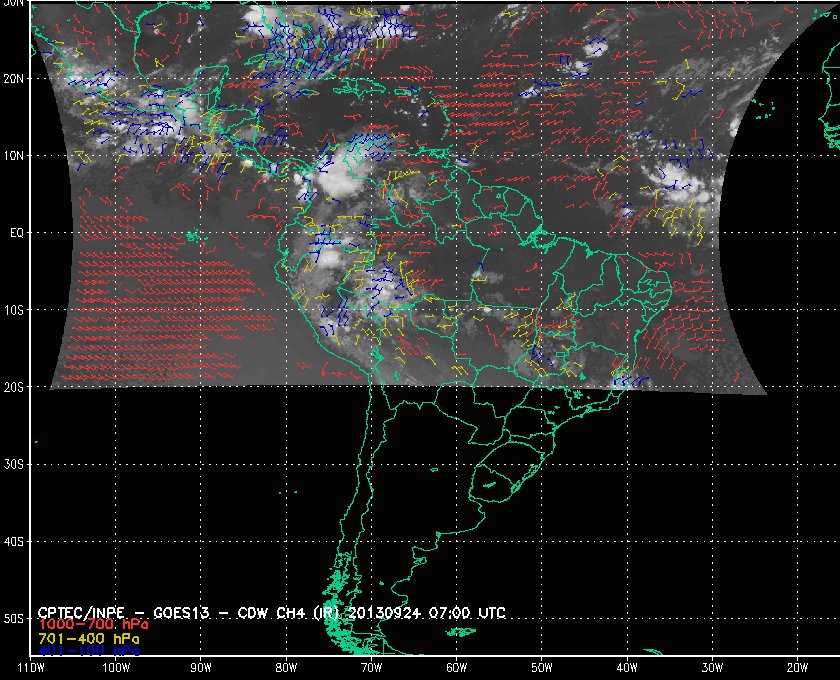Click the 20S latitude label
Screen dimensions: 840x680
click(x=14, y=387)
